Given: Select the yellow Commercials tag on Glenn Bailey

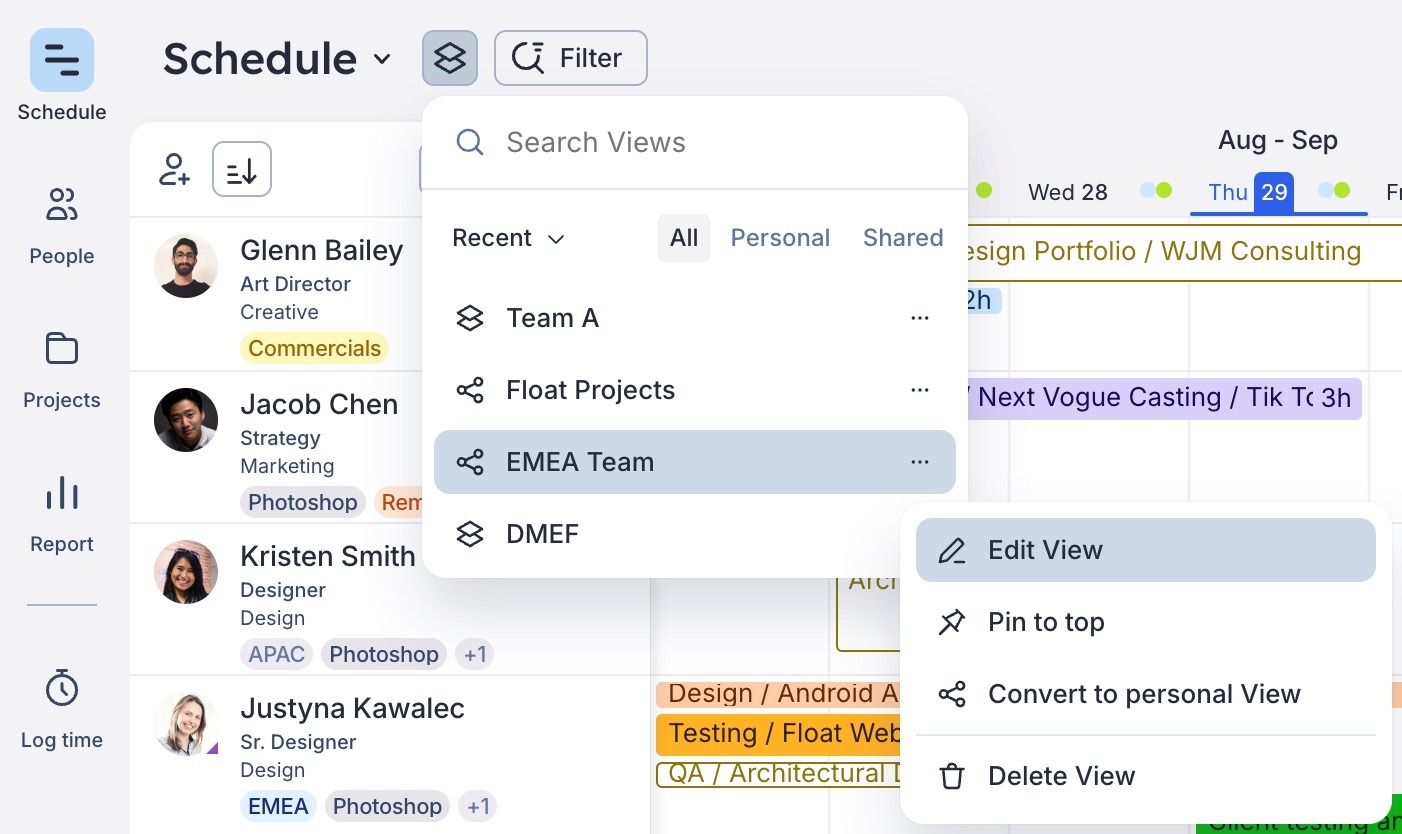Looking at the screenshot, I should point(314,348).
